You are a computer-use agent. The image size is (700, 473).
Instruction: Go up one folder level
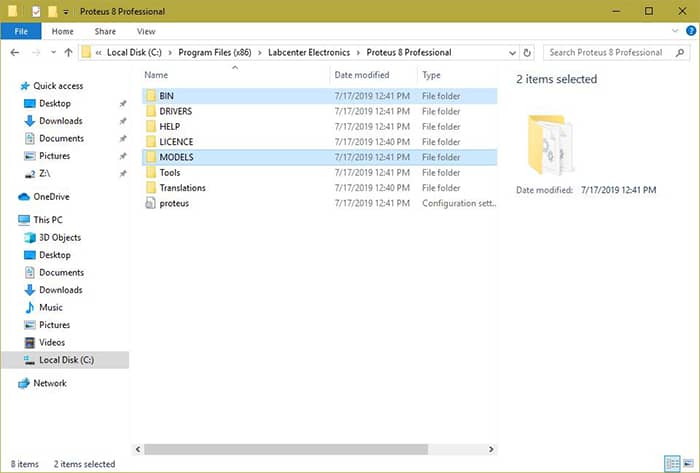tap(68, 53)
